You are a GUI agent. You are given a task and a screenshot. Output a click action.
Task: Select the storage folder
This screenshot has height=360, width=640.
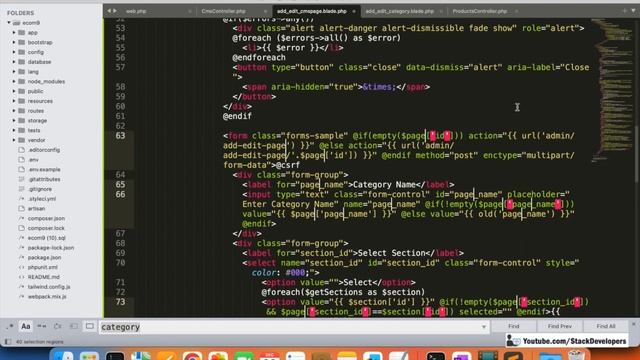pyautogui.click(x=37, y=121)
